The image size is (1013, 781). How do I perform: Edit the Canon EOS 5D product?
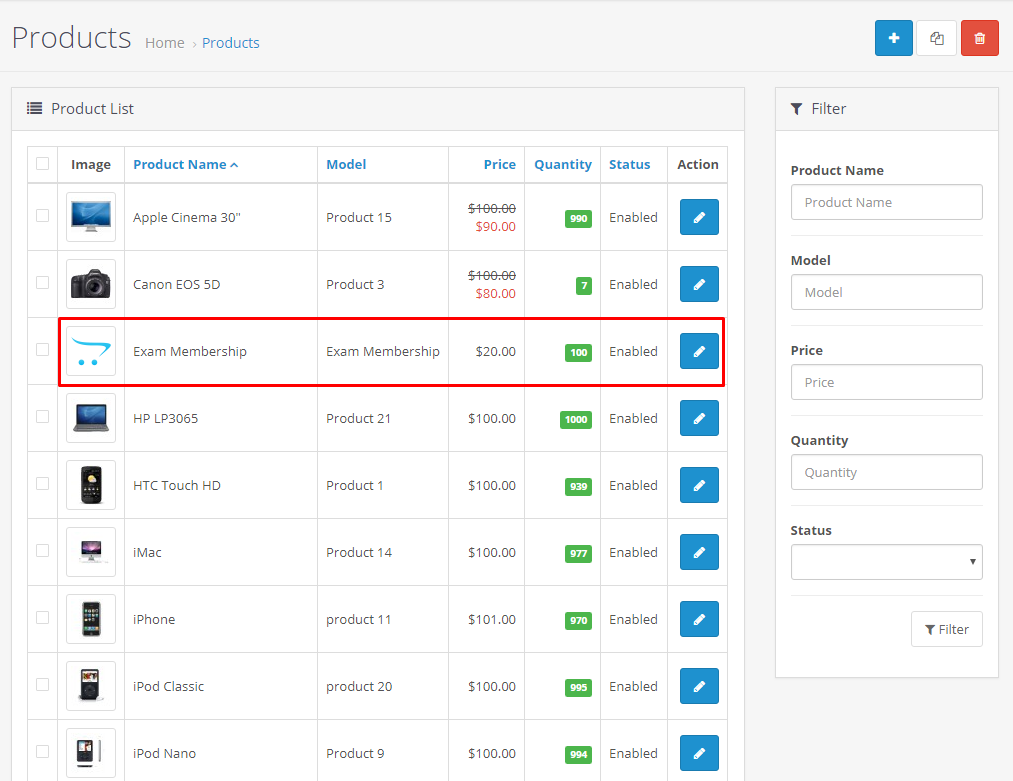pos(699,284)
